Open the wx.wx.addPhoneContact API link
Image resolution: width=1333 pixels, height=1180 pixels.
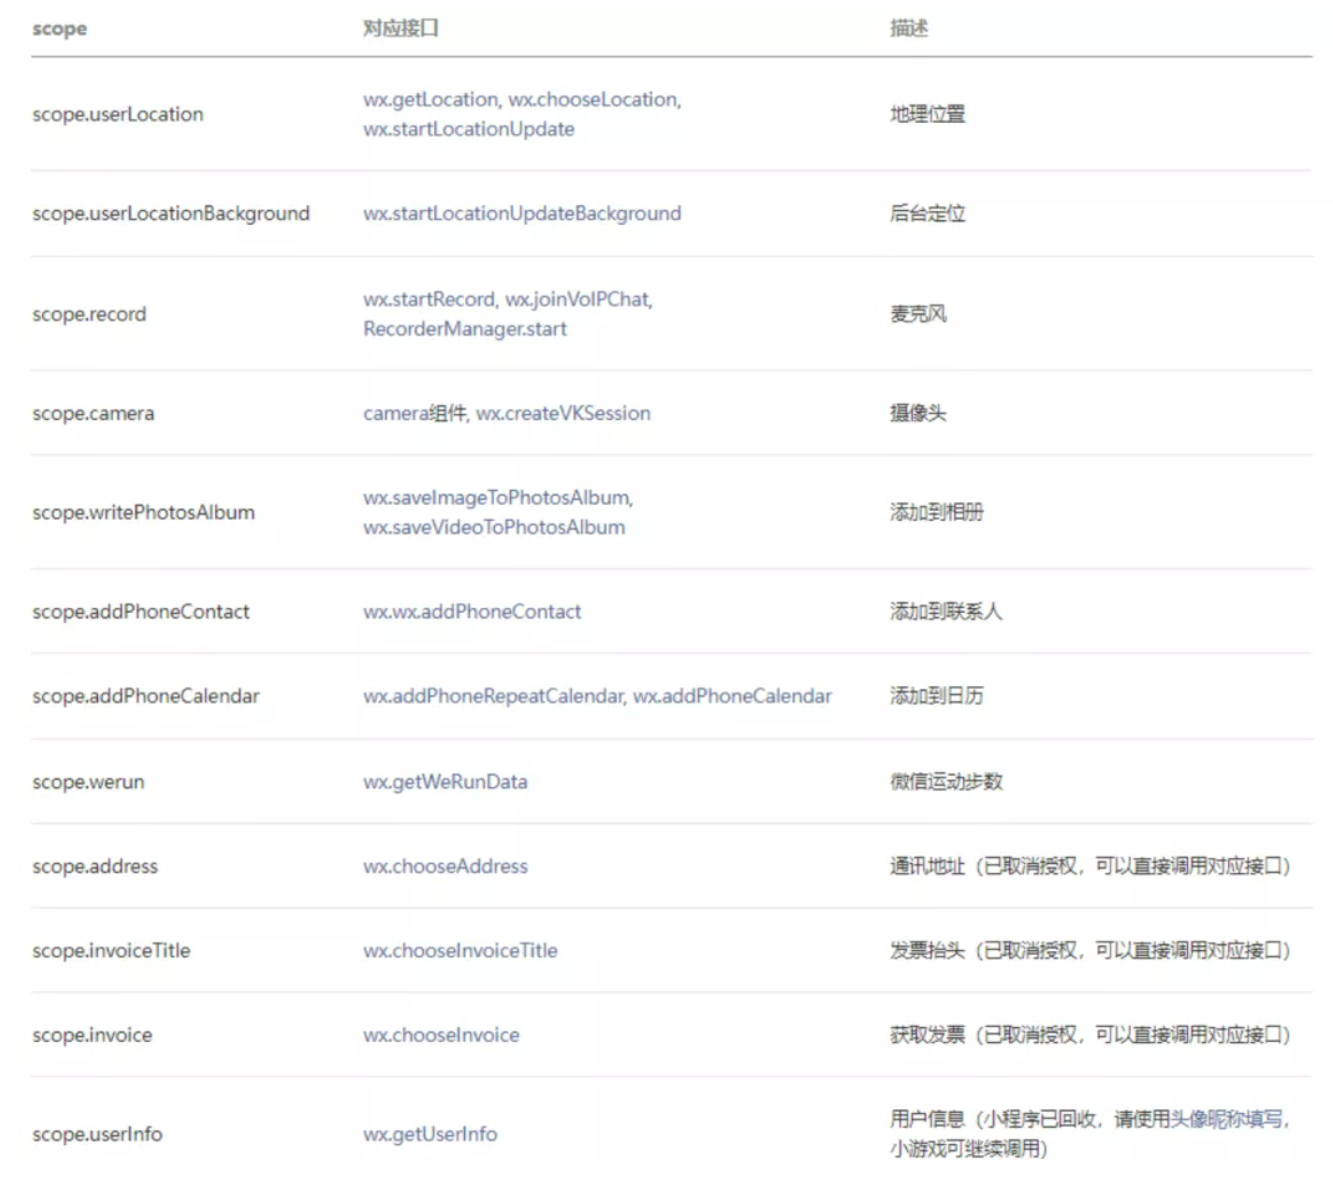tap(472, 611)
